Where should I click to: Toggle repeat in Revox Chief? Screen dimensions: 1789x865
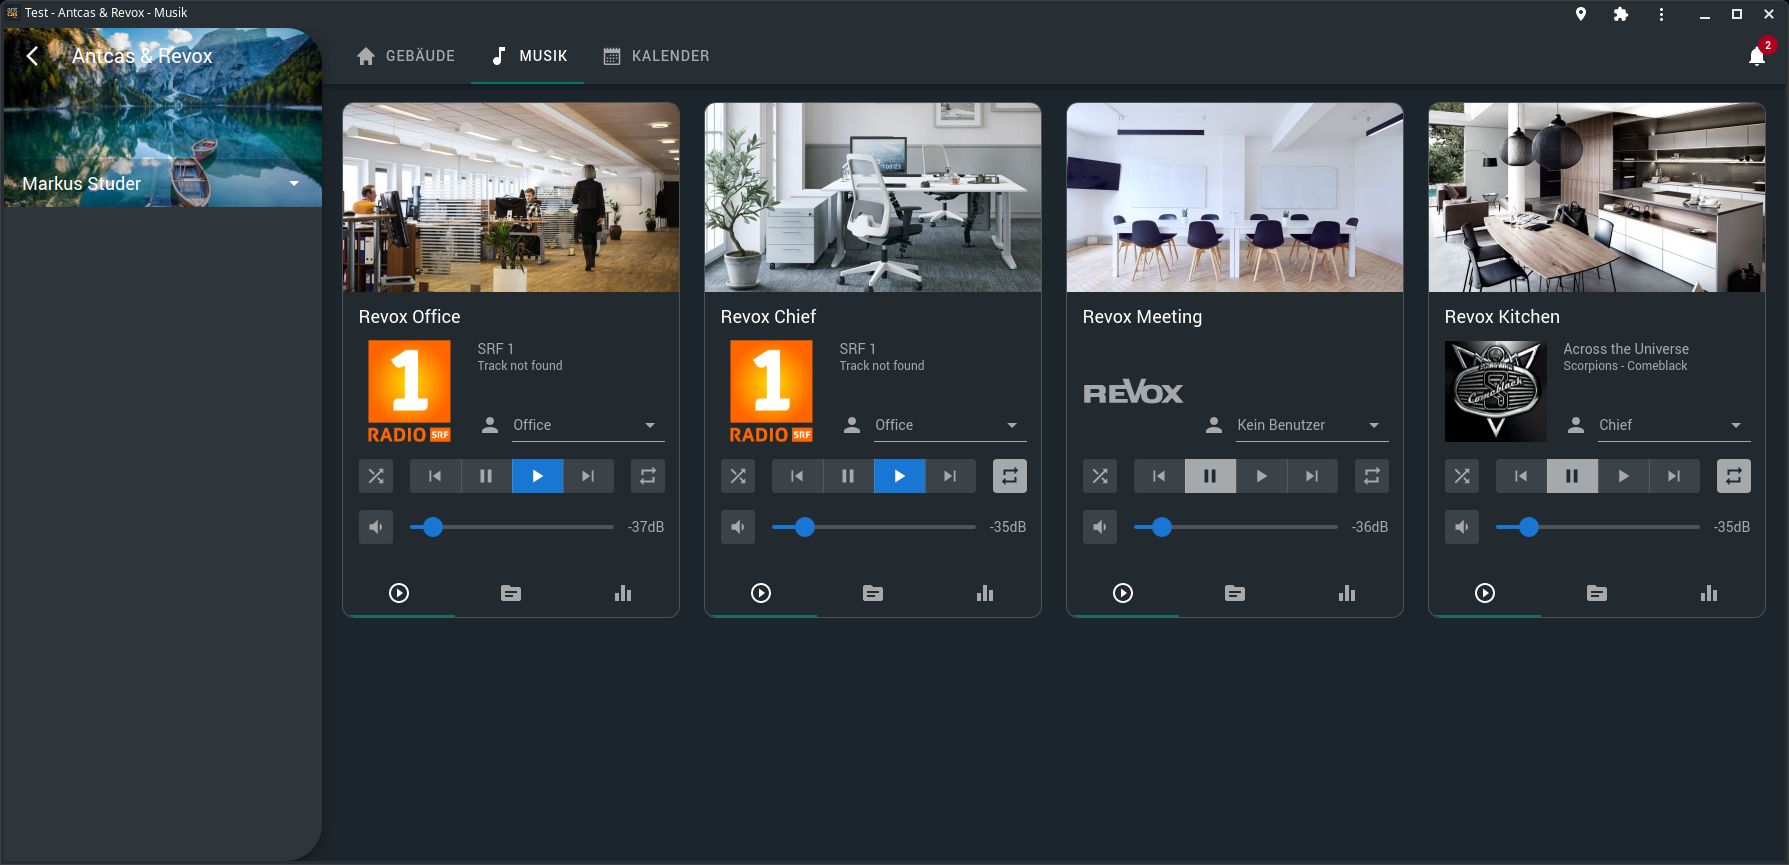coord(1010,476)
